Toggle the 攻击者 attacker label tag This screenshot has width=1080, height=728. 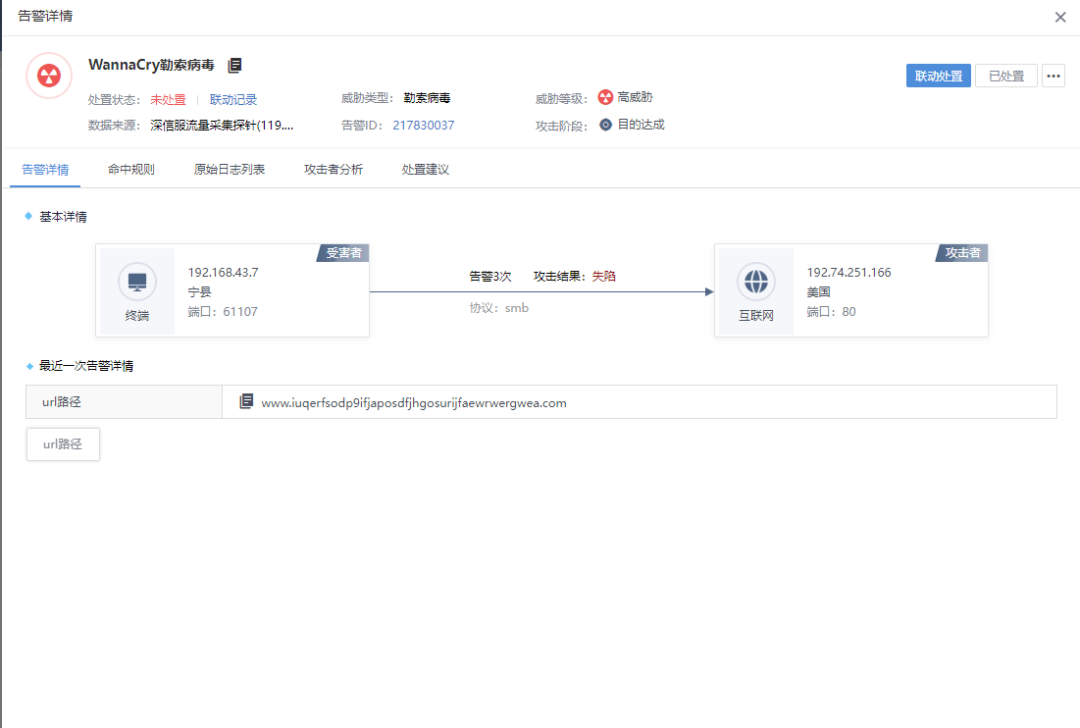(961, 253)
